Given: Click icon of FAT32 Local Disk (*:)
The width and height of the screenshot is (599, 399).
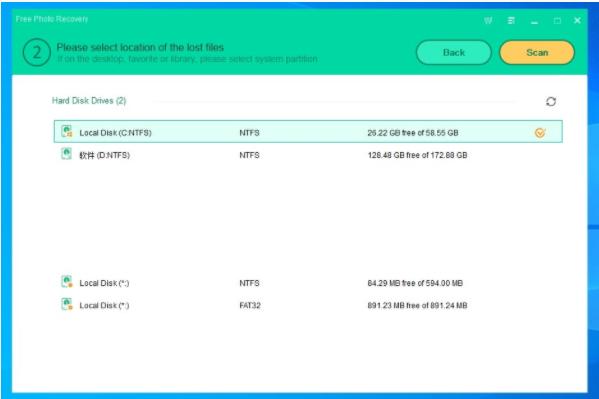Looking at the screenshot, I should [67, 304].
